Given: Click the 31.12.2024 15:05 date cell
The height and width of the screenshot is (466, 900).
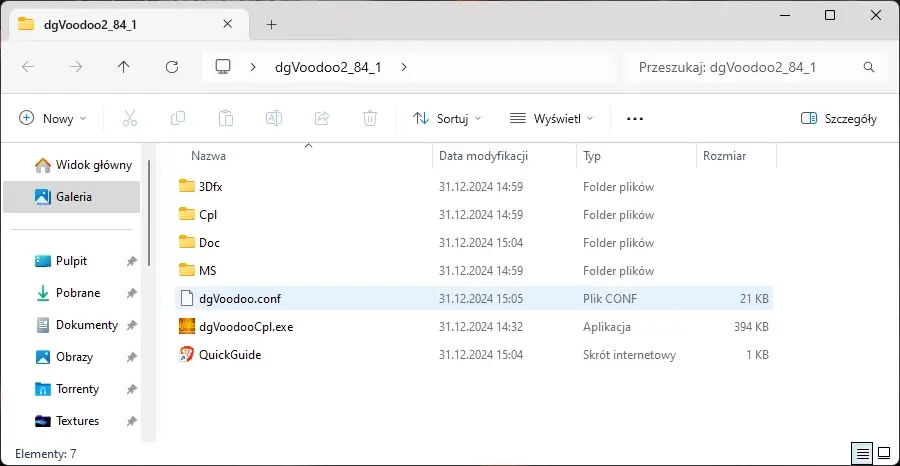Looking at the screenshot, I should tap(481, 298).
